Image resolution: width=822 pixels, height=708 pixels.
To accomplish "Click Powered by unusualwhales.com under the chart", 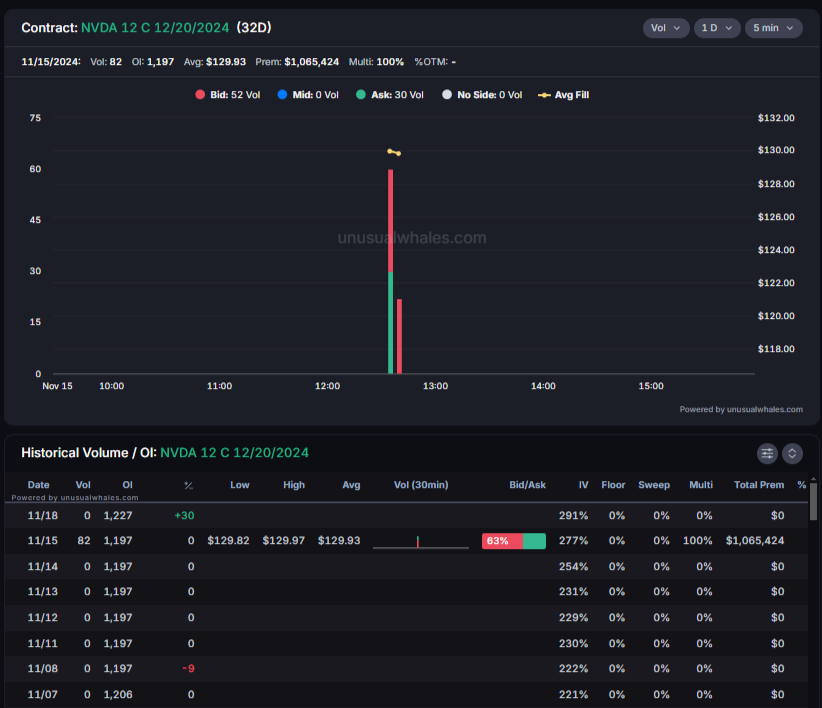I will 741,409.
